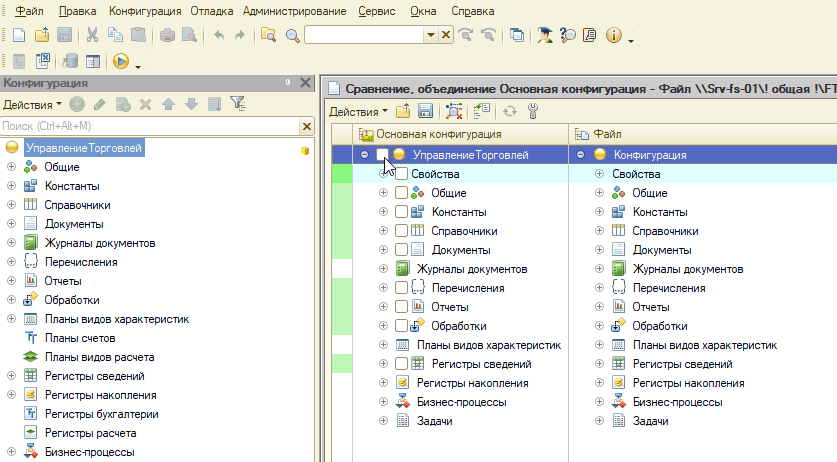Image resolution: width=837 pixels, height=462 pixels.
Task: Check the Отчеты checkbox in main configuration
Action: [401, 307]
